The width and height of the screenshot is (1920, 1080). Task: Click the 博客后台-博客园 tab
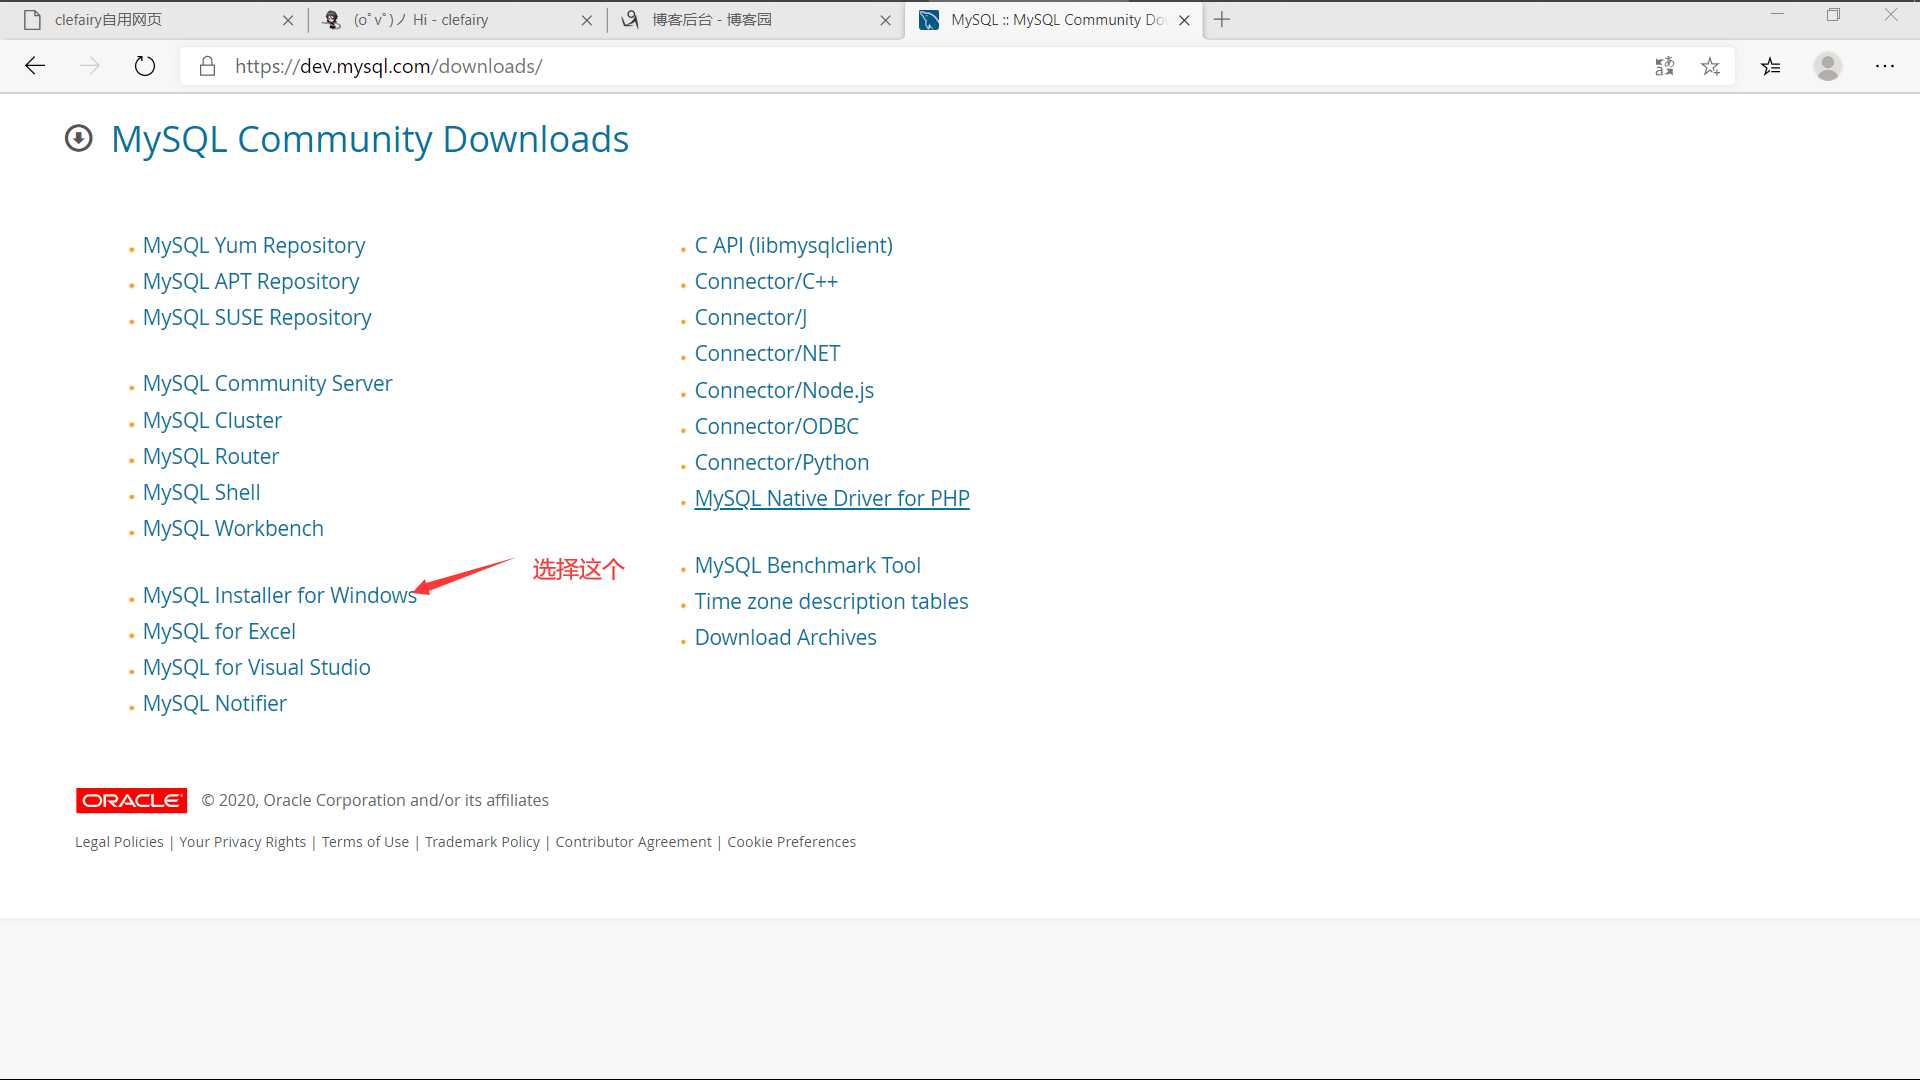(x=752, y=18)
